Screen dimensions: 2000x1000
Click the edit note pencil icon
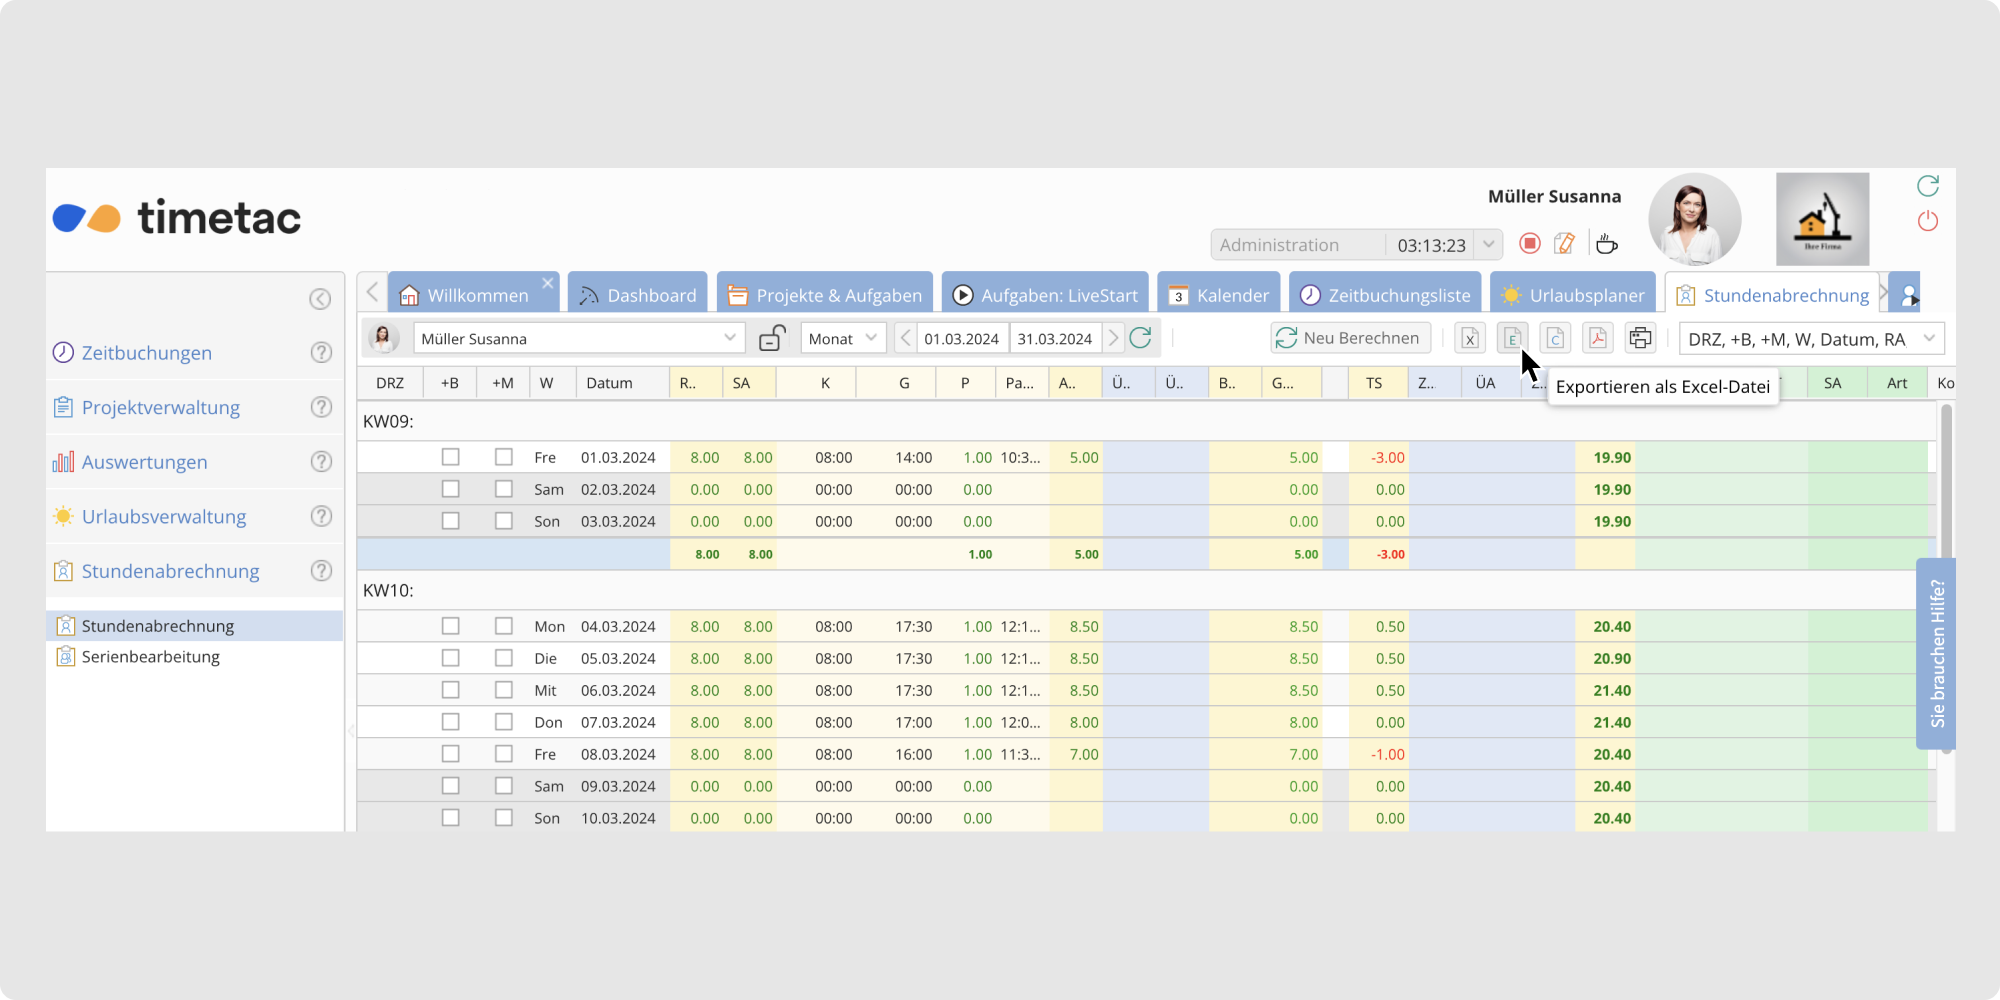(x=1564, y=243)
